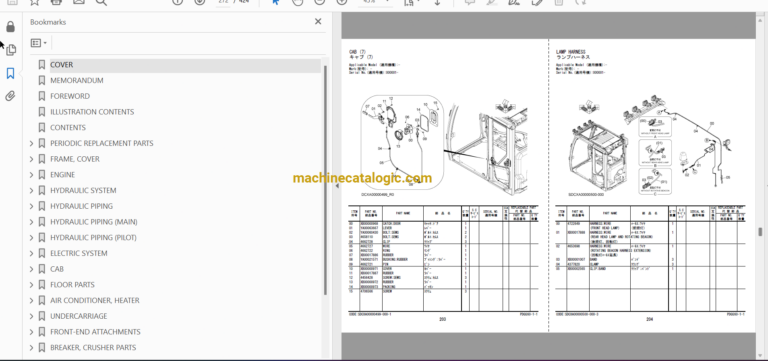
Task: Open the bookmarks options dropdown menu
Action: pyautogui.click(x=39, y=43)
